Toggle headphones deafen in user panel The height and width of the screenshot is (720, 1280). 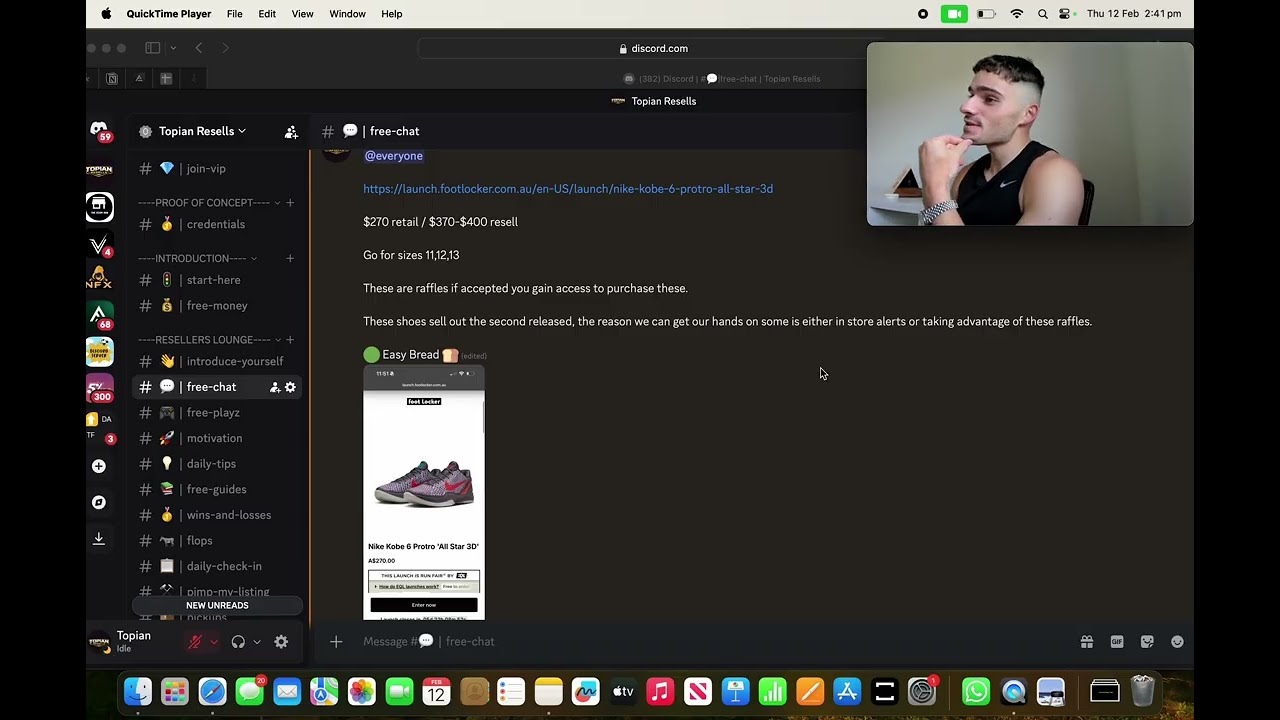[x=238, y=642]
